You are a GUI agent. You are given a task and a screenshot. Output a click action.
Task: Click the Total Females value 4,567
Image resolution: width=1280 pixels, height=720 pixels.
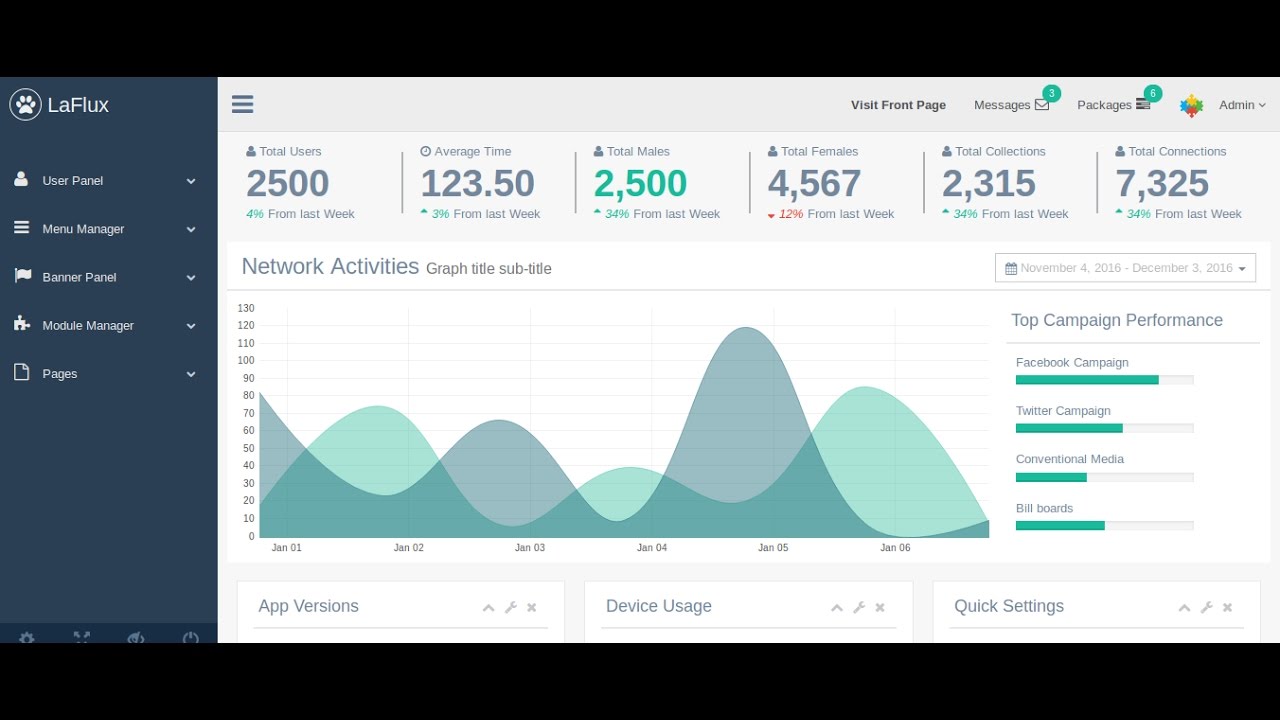[814, 184]
